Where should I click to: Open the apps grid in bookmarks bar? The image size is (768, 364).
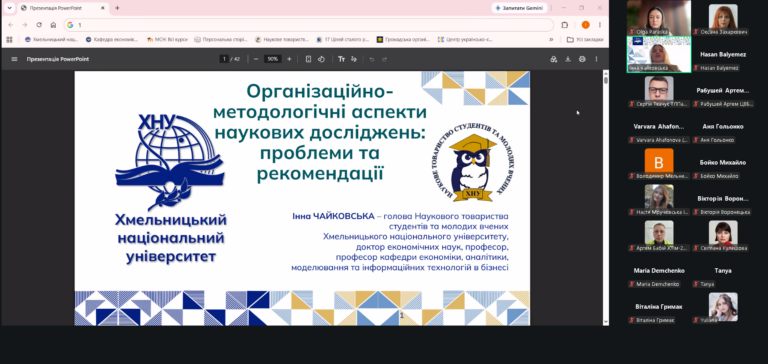pyautogui.click(x=9, y=40)
